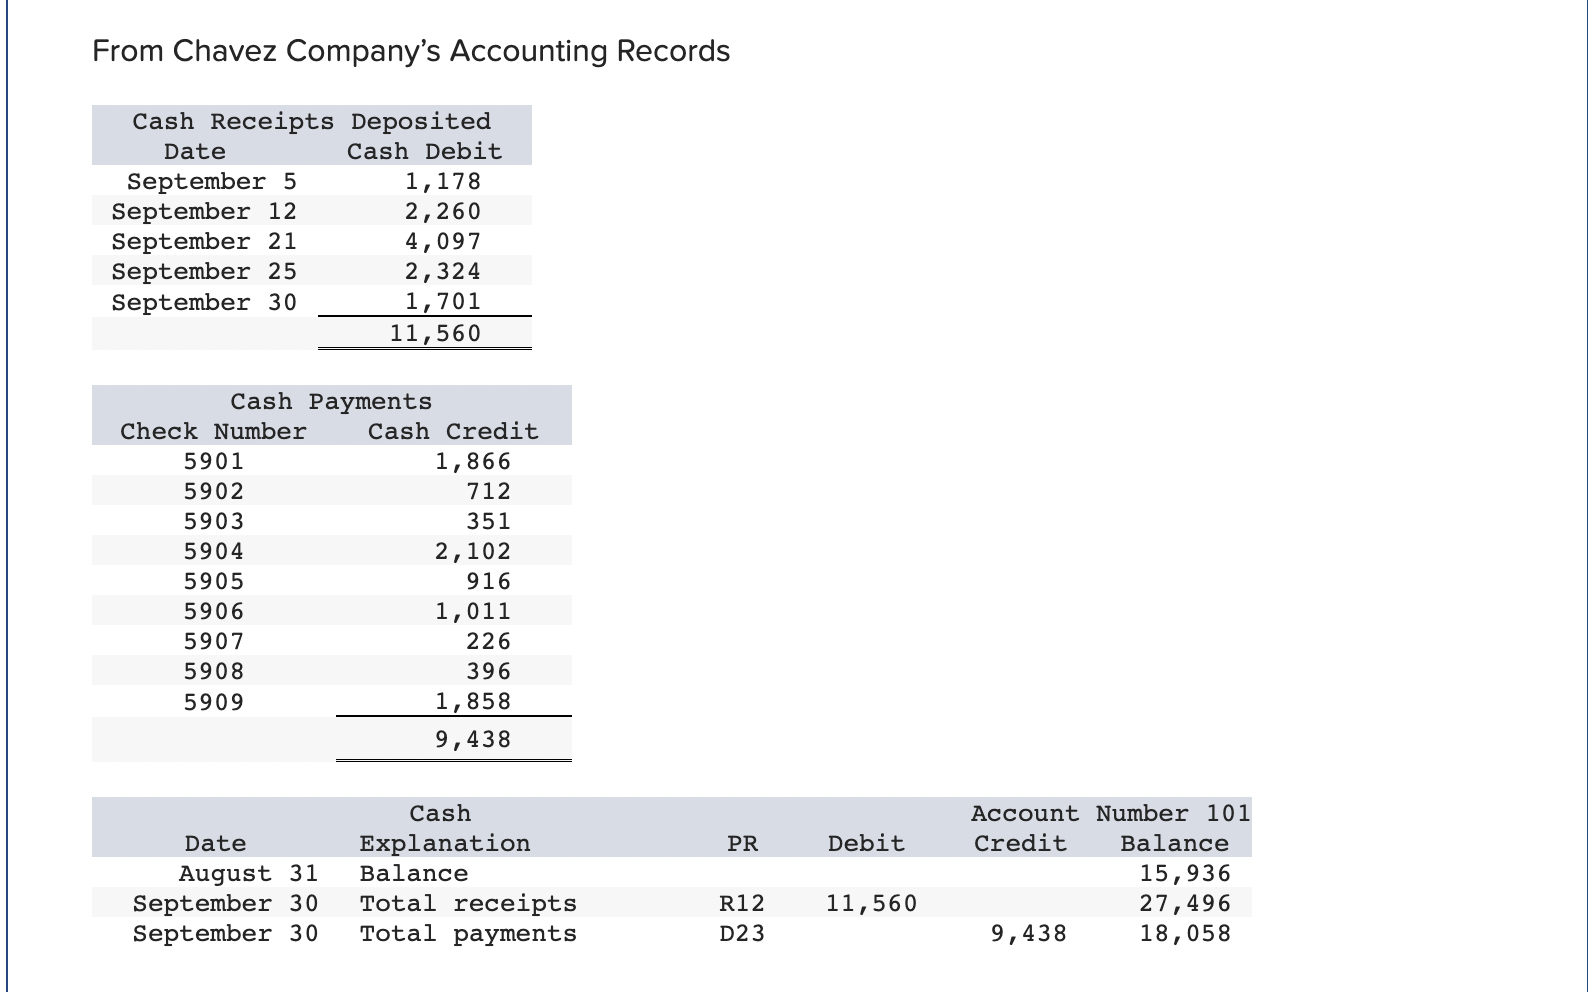Select the 18,058 ending balance
The height and width of the screenshot is (992, 1588).
[x=1185, y=933]
